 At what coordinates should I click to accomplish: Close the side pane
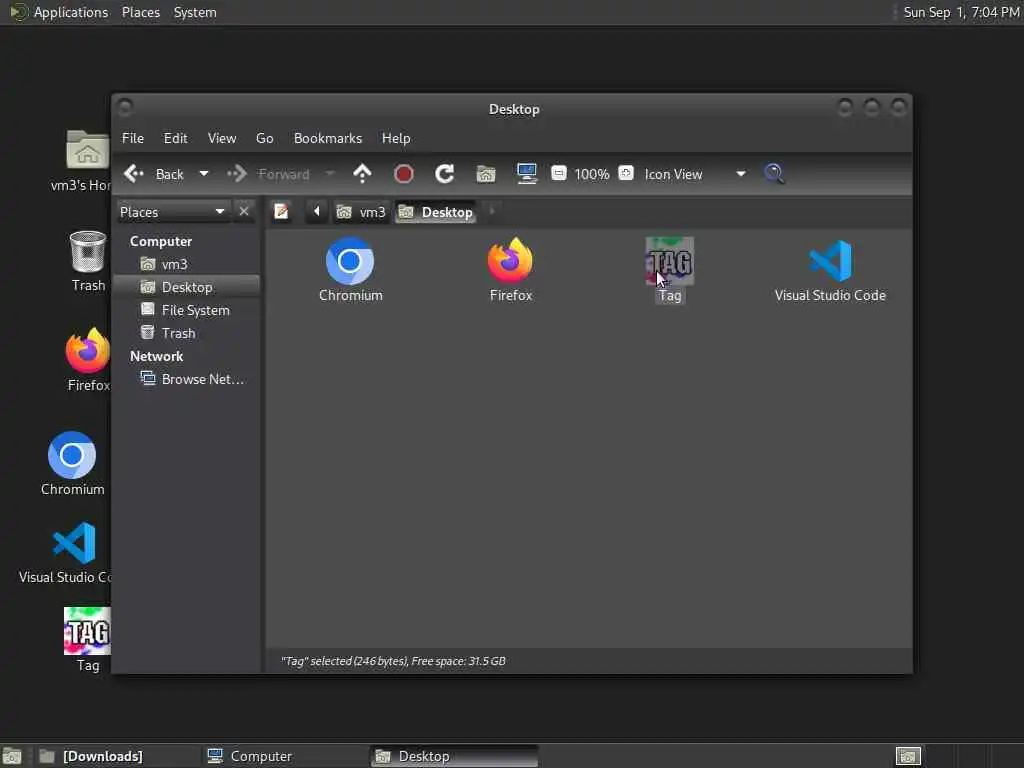tap(244, 212)
